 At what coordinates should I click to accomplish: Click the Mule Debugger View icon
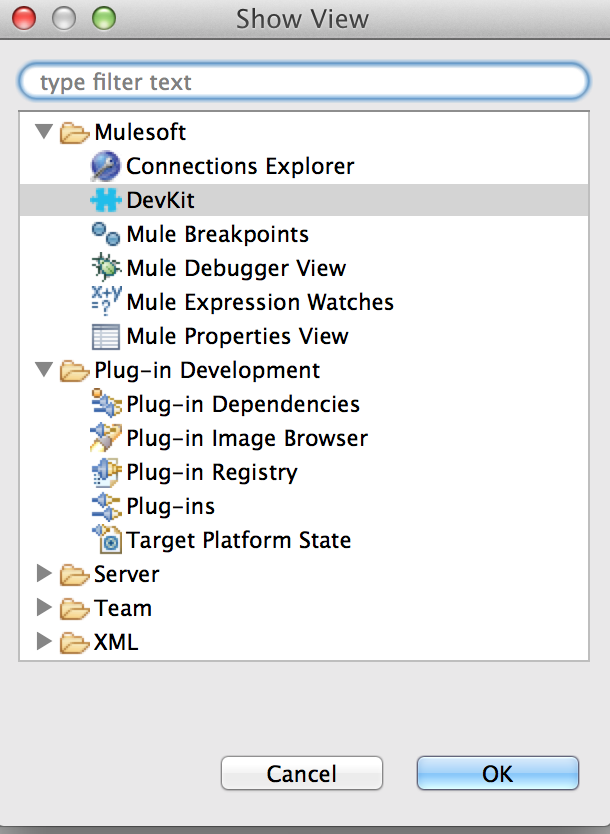coord(108,268)
